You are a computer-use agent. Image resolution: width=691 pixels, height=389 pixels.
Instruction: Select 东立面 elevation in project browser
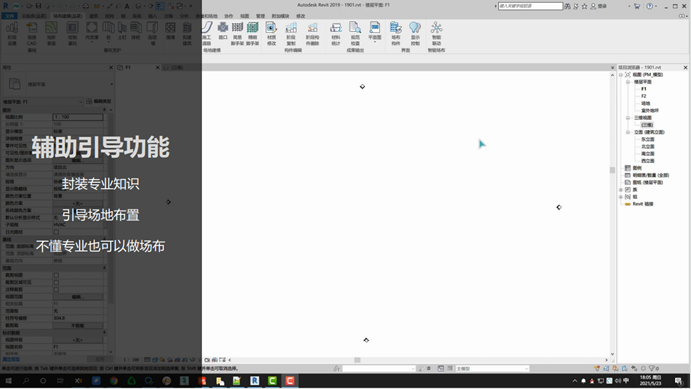648,139
